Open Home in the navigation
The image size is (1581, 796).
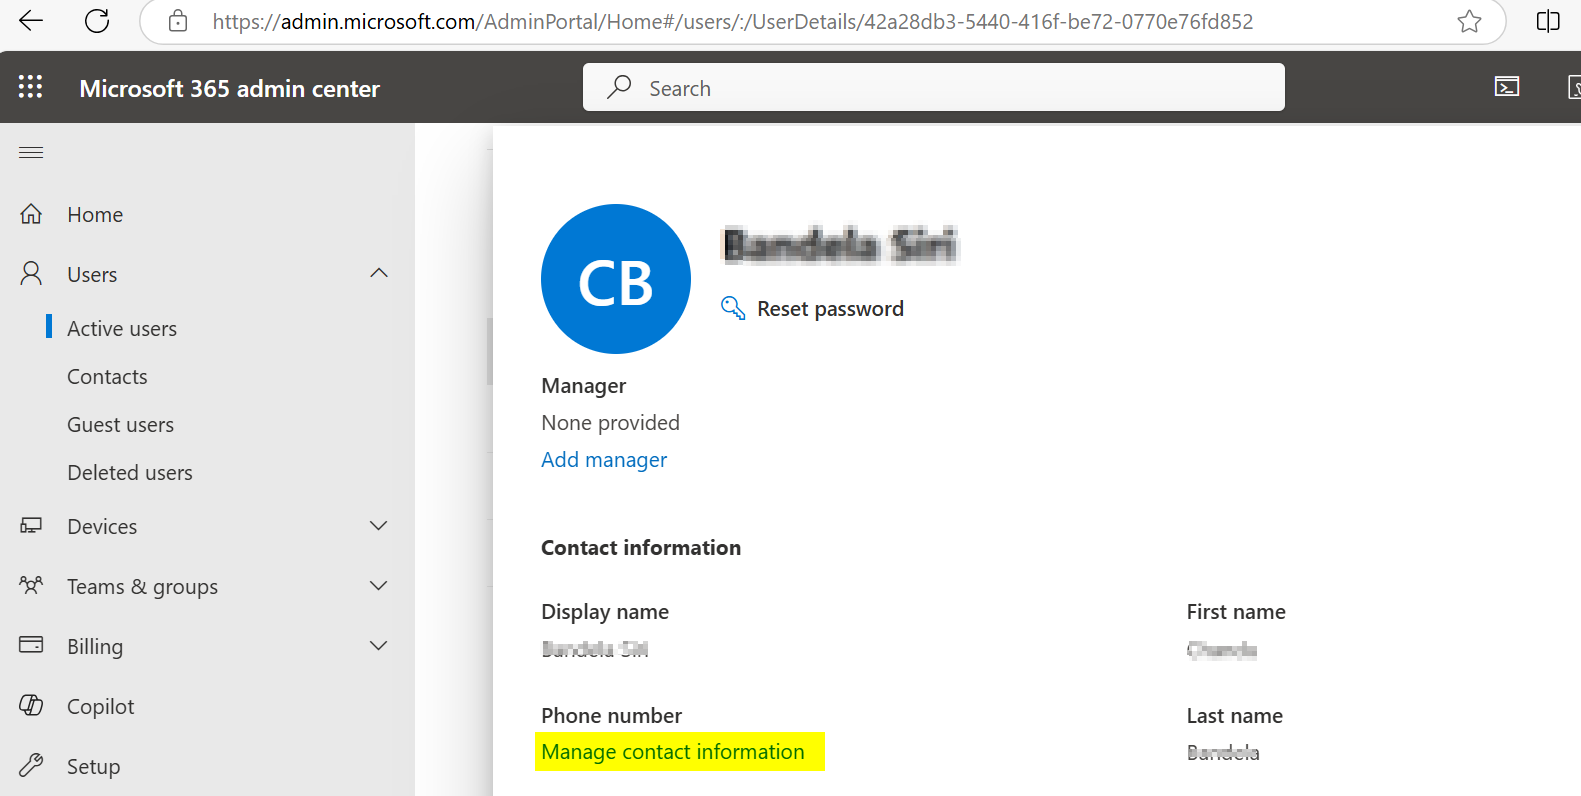tap(95, 215)
